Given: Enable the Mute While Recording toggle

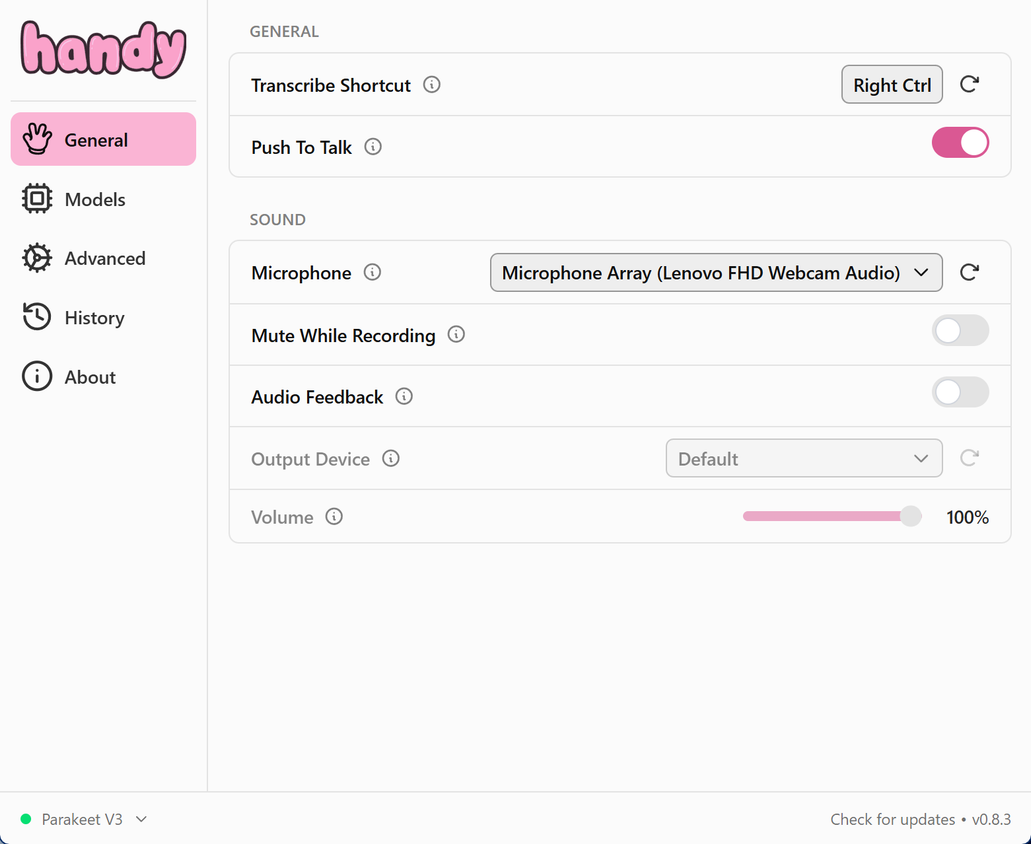Looking at the screenshot, I should (x=960, y=331).
